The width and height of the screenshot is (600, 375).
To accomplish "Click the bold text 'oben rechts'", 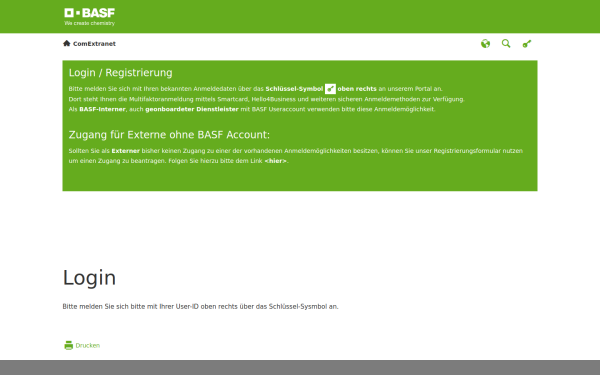I will coord(357,89).
